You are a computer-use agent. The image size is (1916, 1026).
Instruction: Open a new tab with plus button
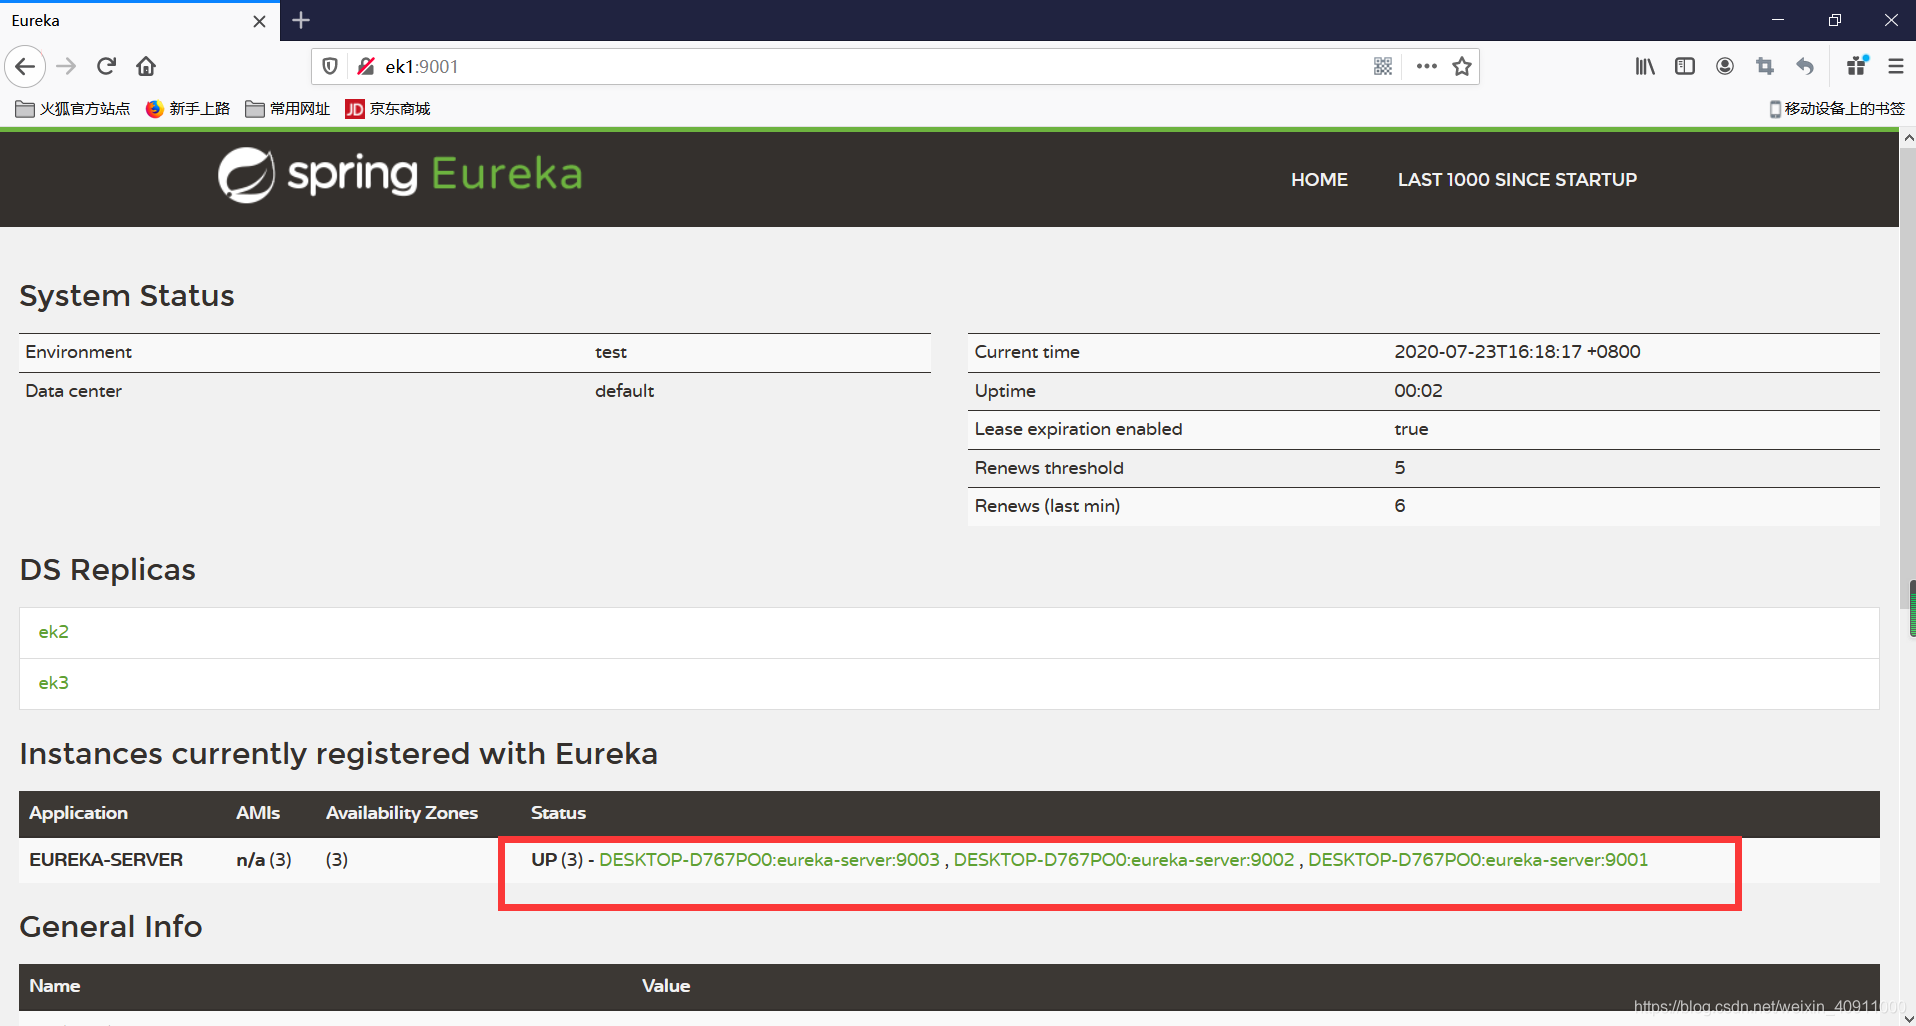point(301,20)
